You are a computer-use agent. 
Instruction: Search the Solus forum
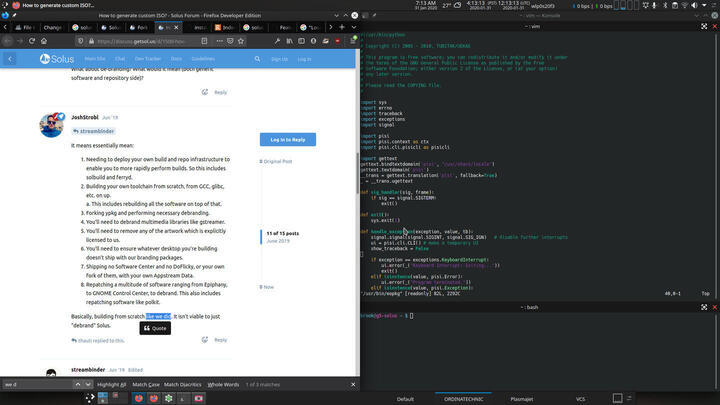tap(258, 59)
